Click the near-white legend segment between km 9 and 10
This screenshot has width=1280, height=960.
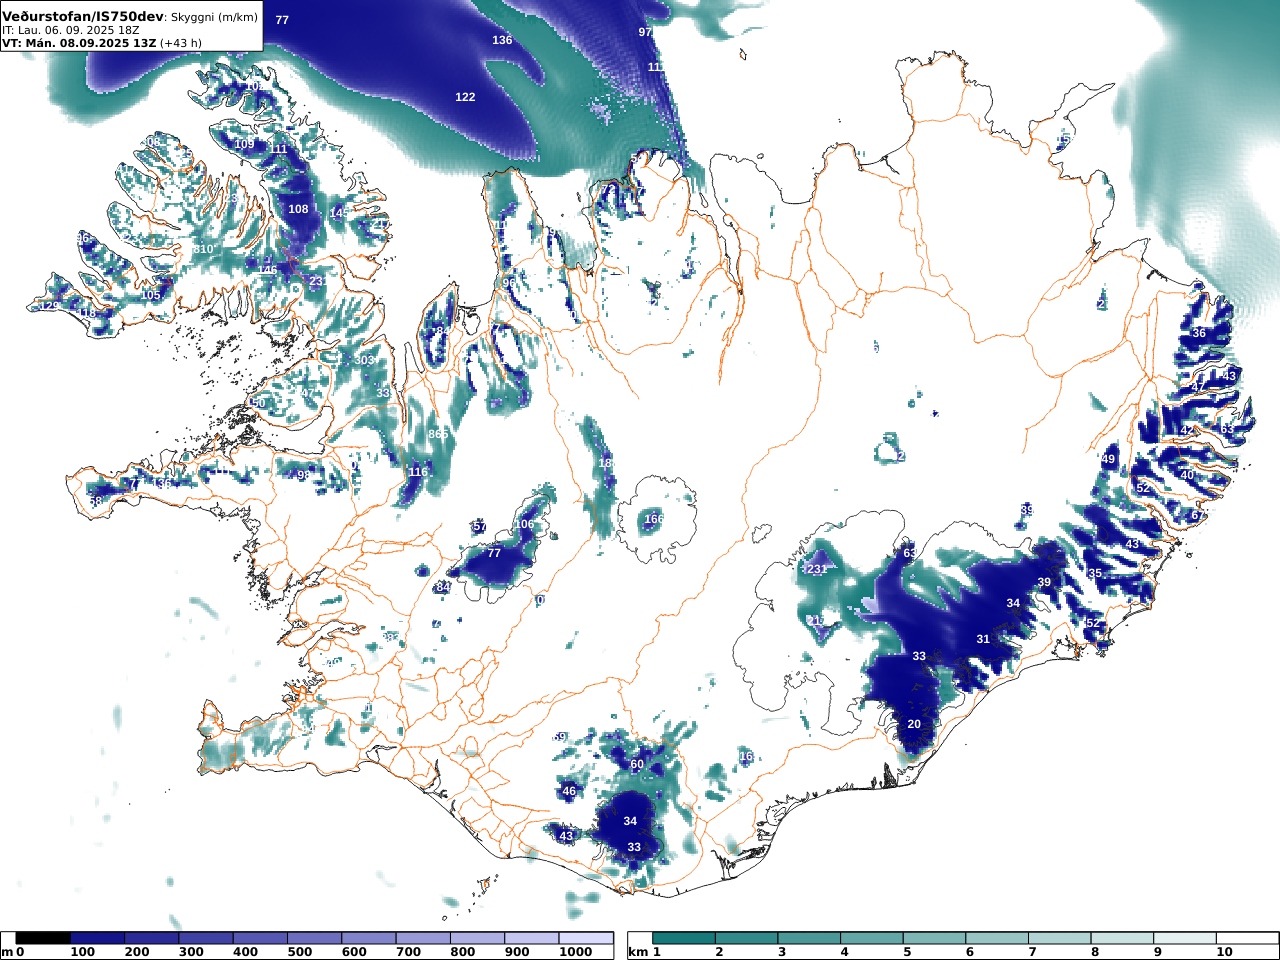[1184, 938]
